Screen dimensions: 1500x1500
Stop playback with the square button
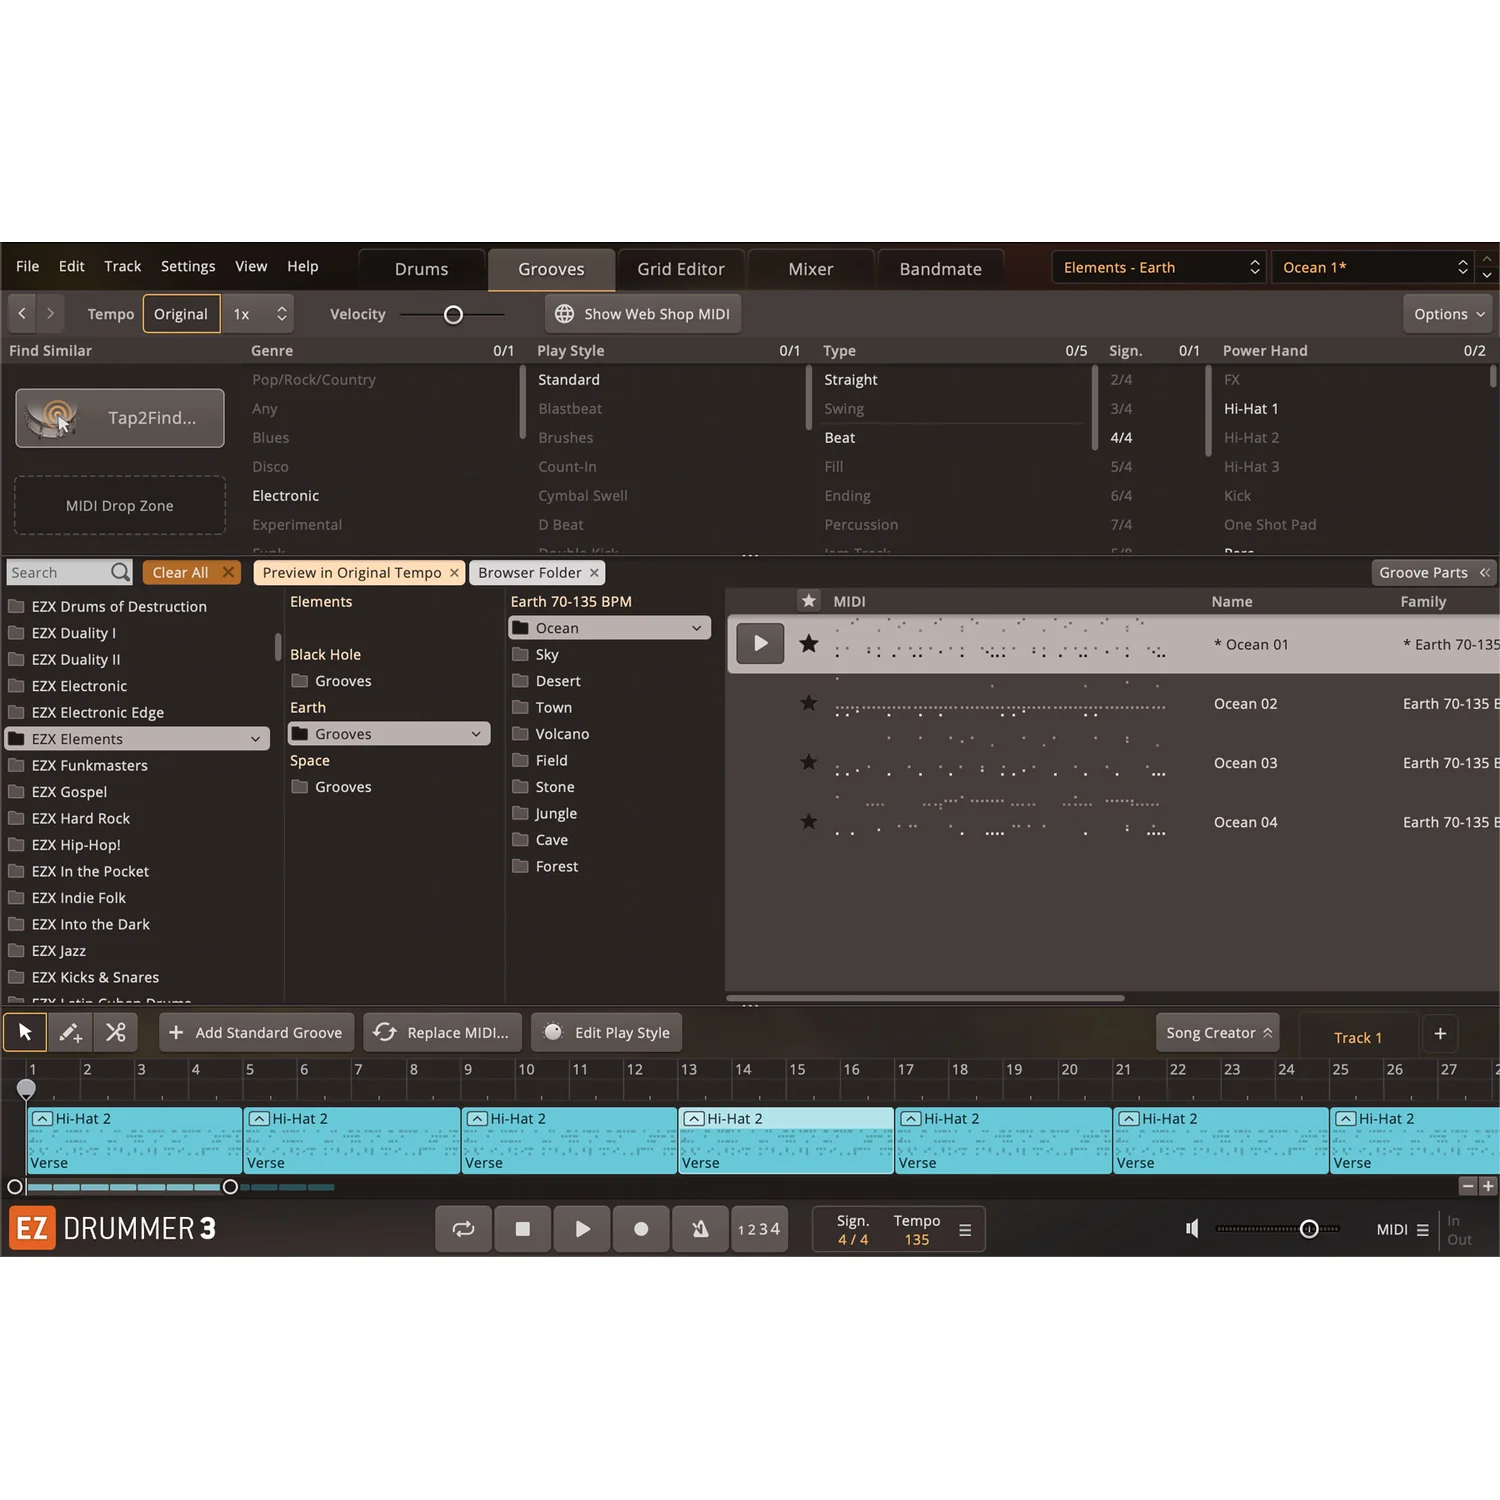point(522,1229)
